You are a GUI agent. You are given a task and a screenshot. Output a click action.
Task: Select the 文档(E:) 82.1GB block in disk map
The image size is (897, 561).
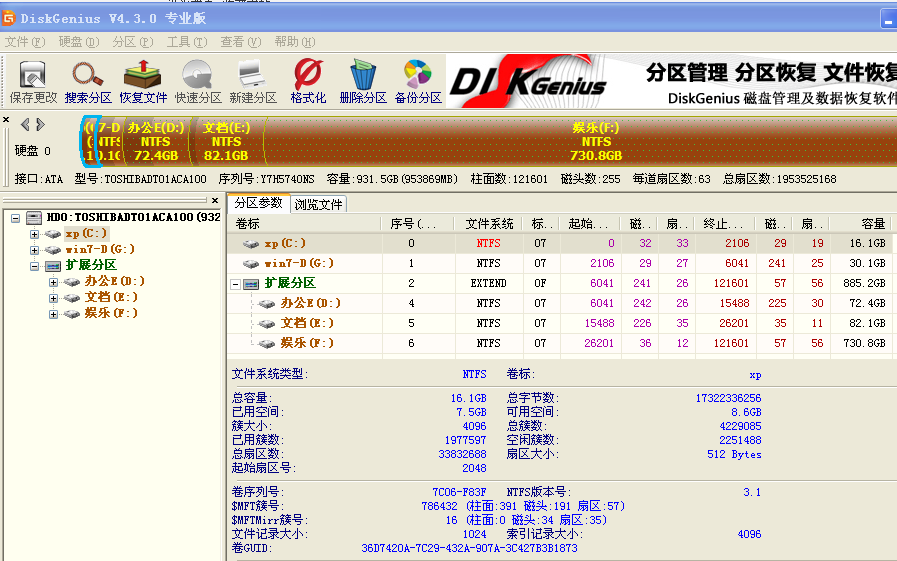coord(227,141)
